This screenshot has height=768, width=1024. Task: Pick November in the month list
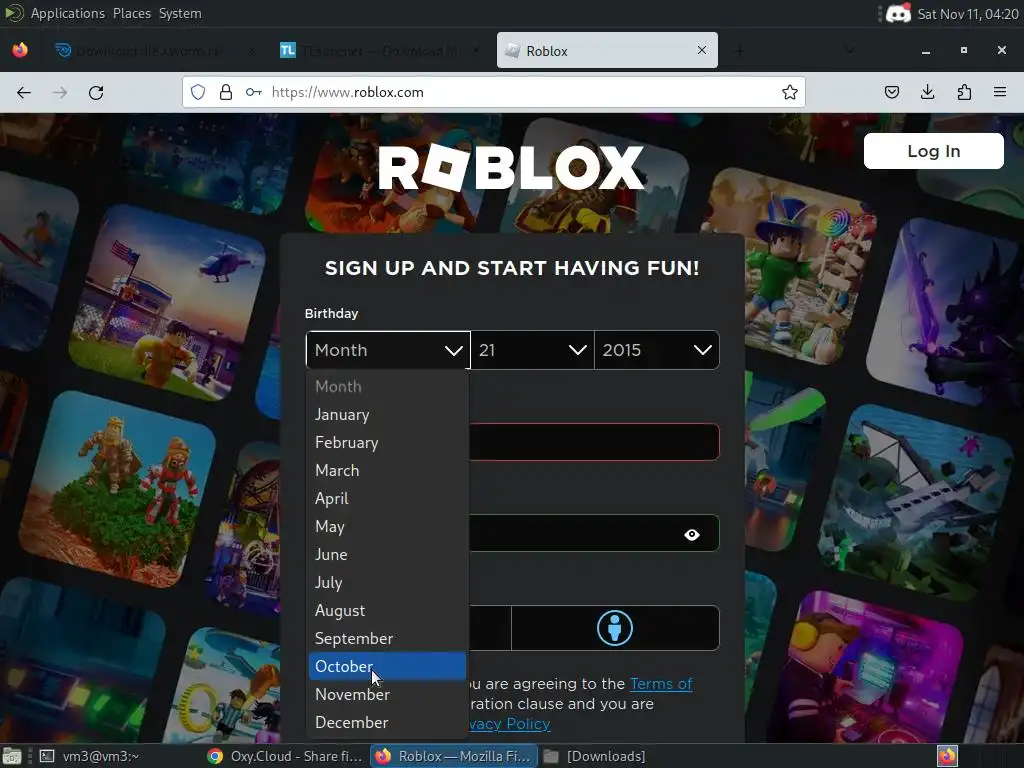coord(387,694)
